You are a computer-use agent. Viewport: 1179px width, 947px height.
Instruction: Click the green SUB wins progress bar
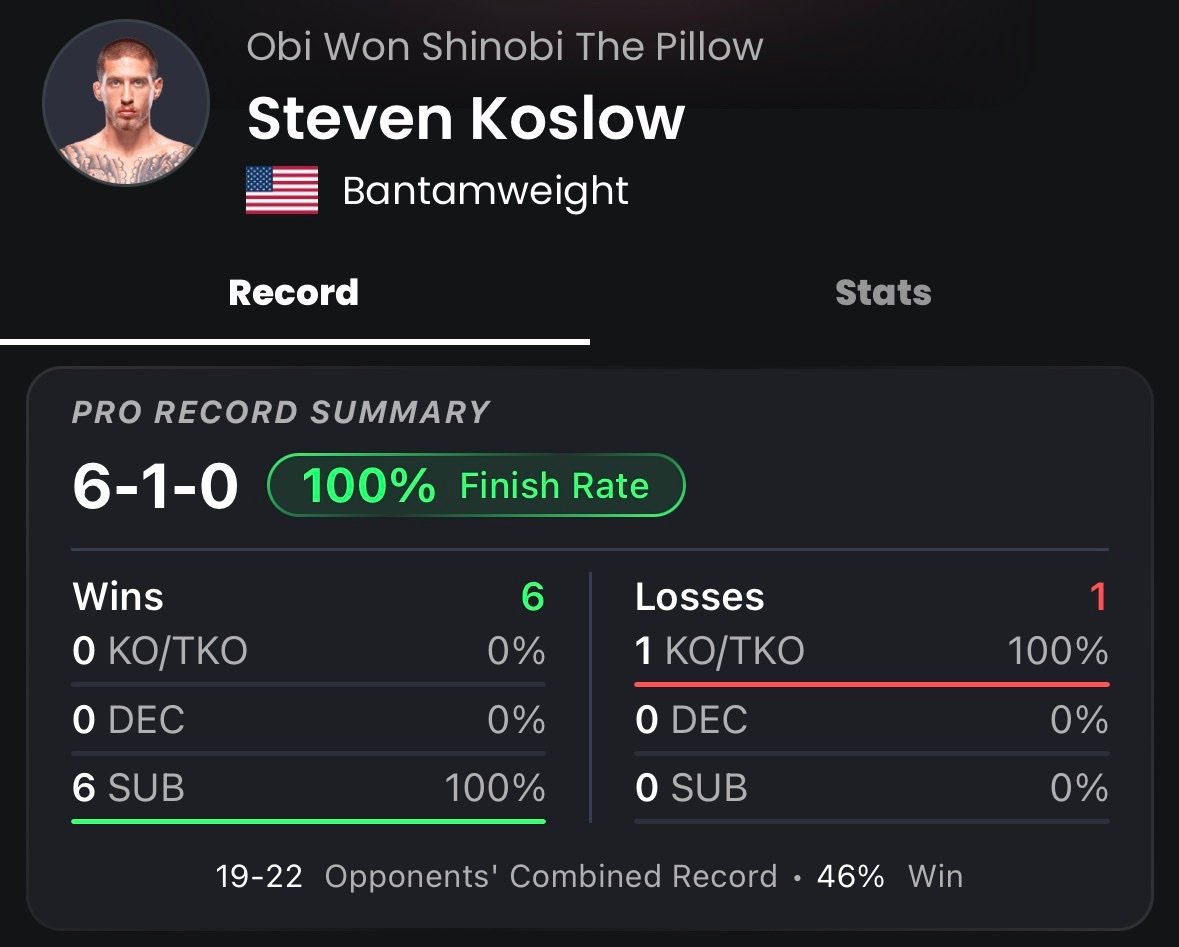click(308, 821)
